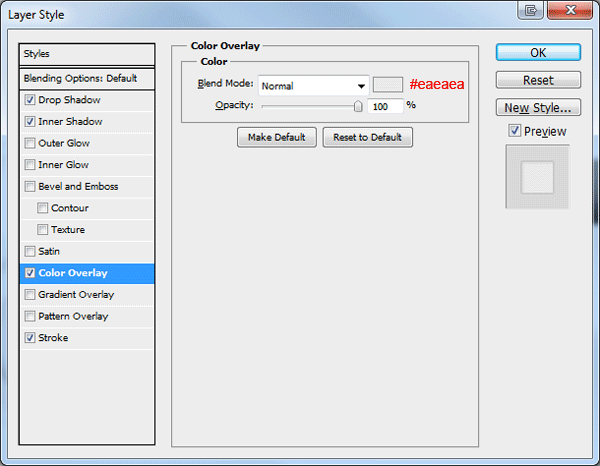Select the Contour label

point(70,208)
